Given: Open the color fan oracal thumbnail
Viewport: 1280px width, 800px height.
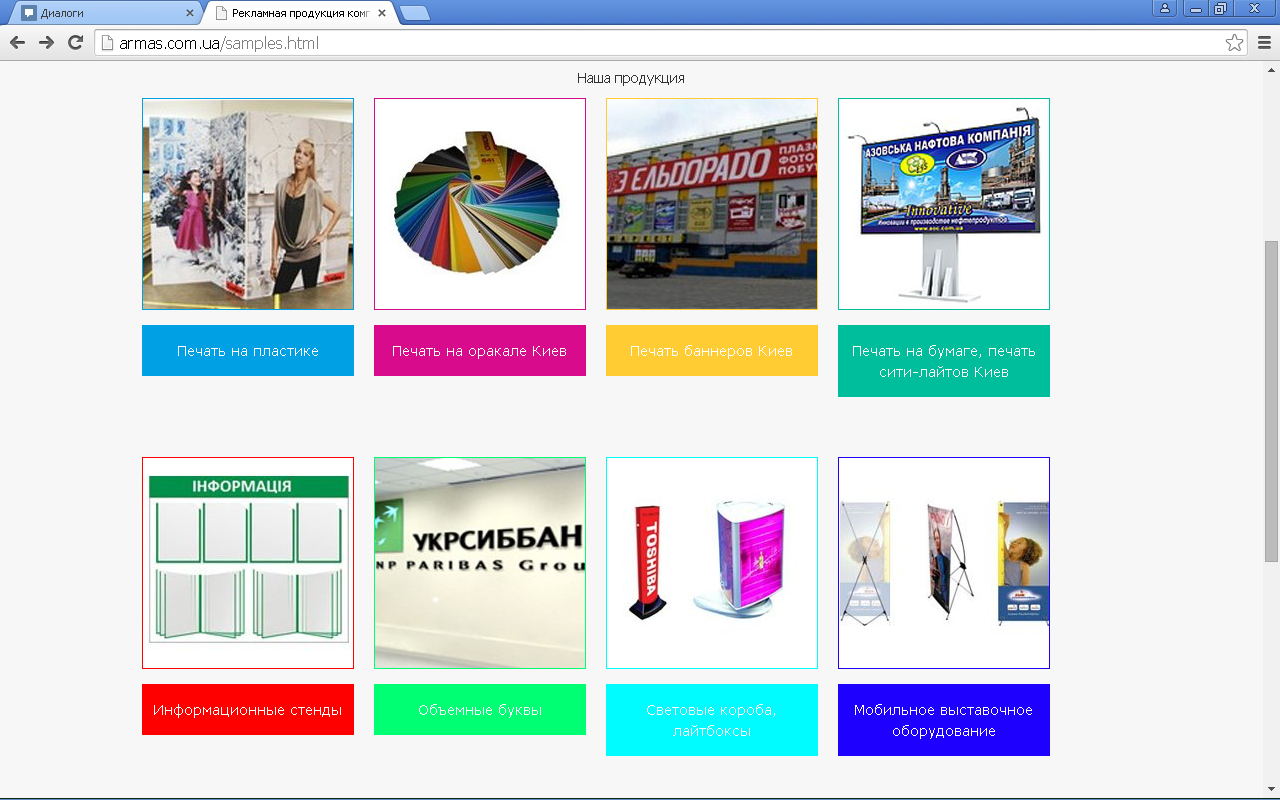Looking at the screenshot, I should 480,204.
